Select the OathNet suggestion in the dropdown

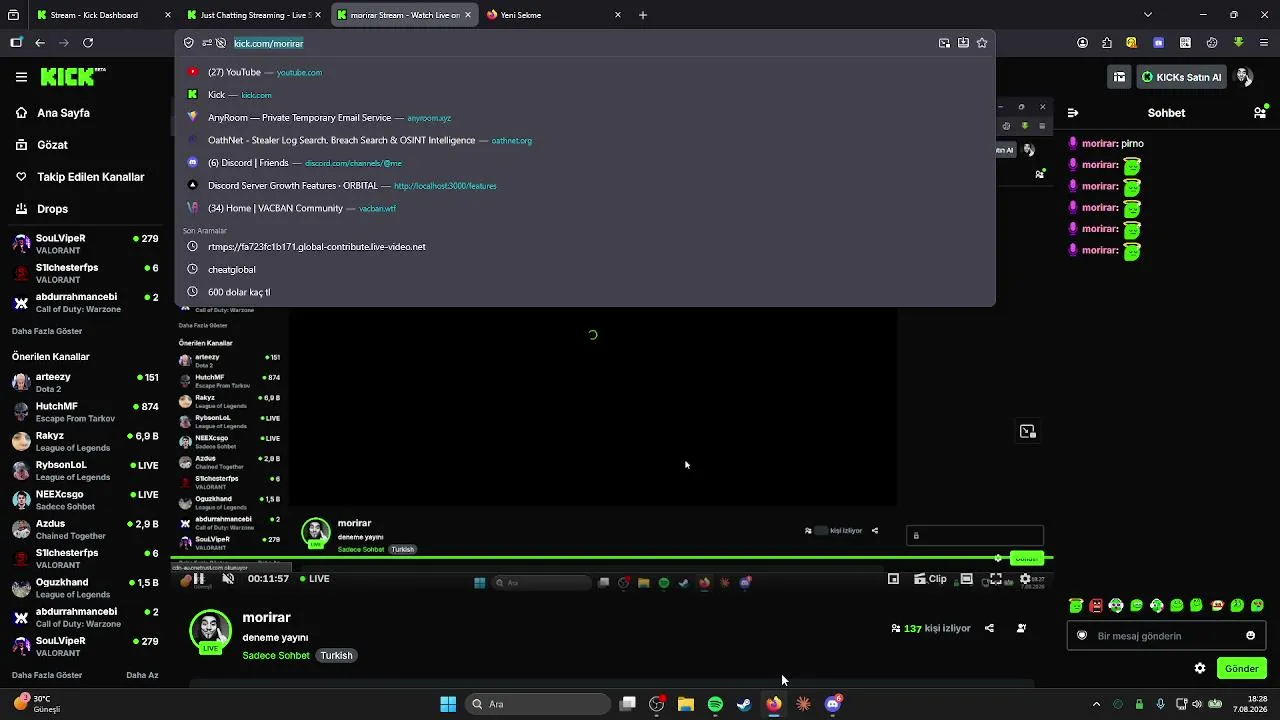pos(585,140)
